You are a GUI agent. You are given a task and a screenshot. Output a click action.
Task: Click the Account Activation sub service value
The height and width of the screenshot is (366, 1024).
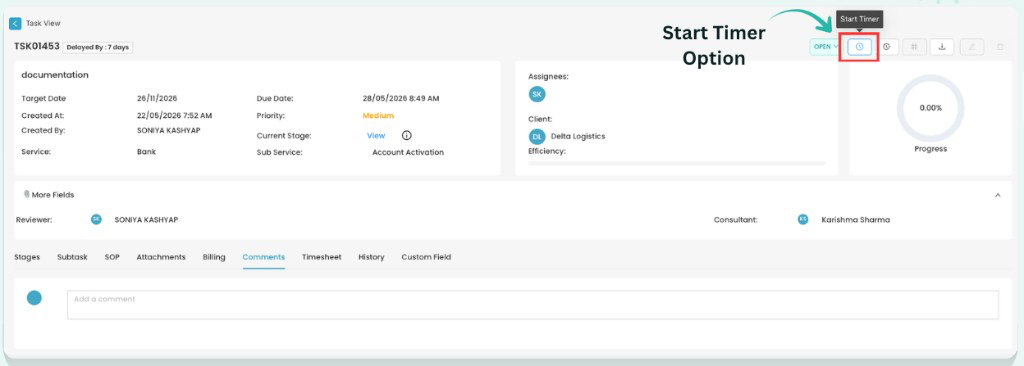click(x=408, y=152)
